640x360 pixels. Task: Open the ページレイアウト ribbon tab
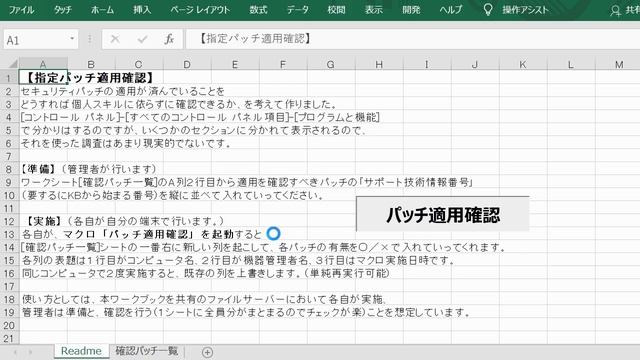200,10
